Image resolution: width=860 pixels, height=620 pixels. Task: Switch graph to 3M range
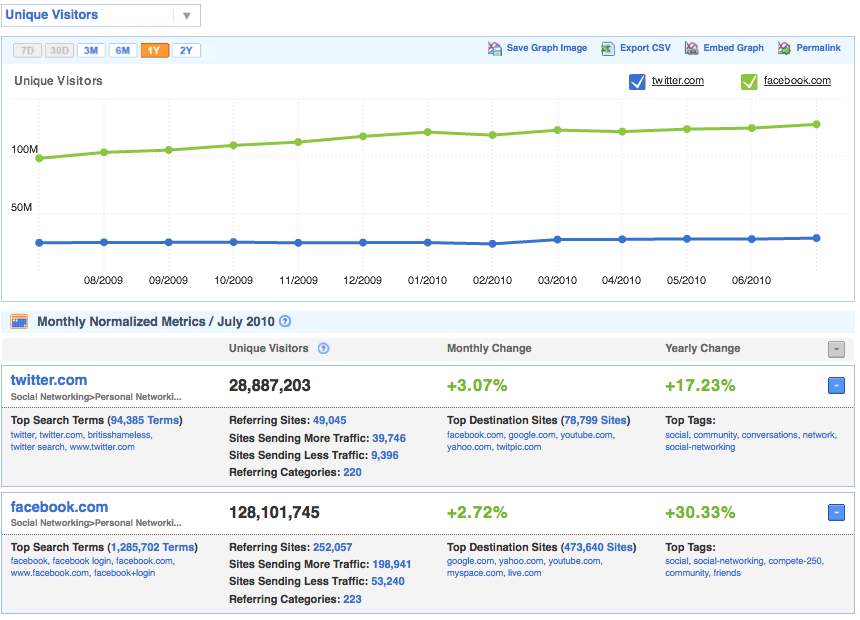pos(91,51)
